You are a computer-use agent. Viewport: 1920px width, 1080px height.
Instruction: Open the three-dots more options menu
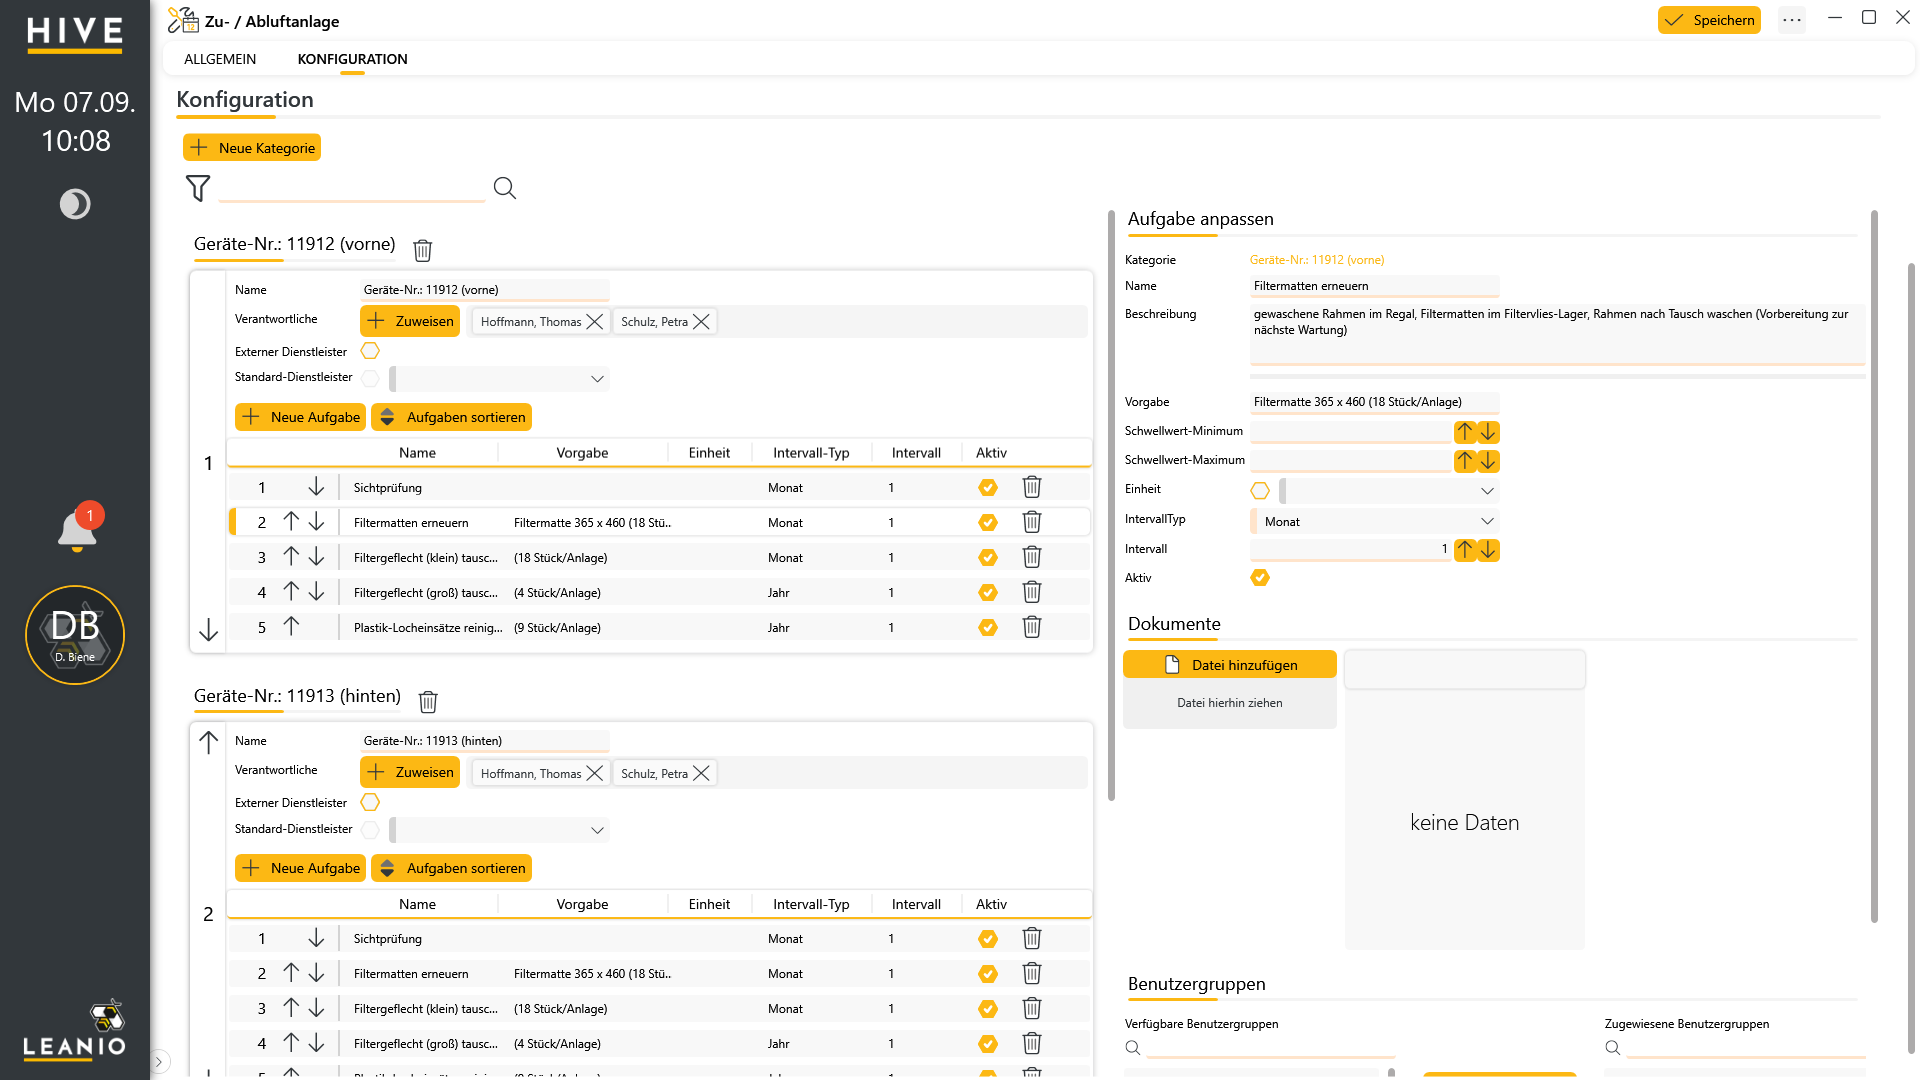click(1792, 20)
